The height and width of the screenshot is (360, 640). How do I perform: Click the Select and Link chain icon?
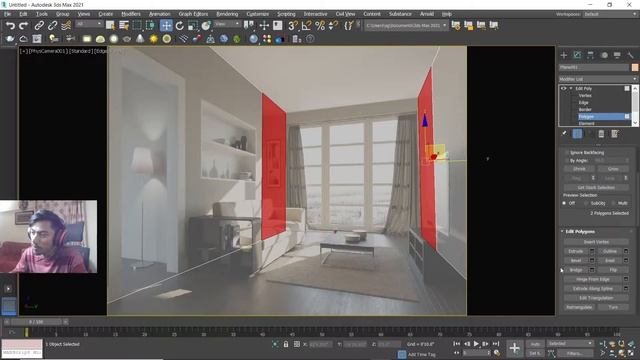[x=39, y=26]
